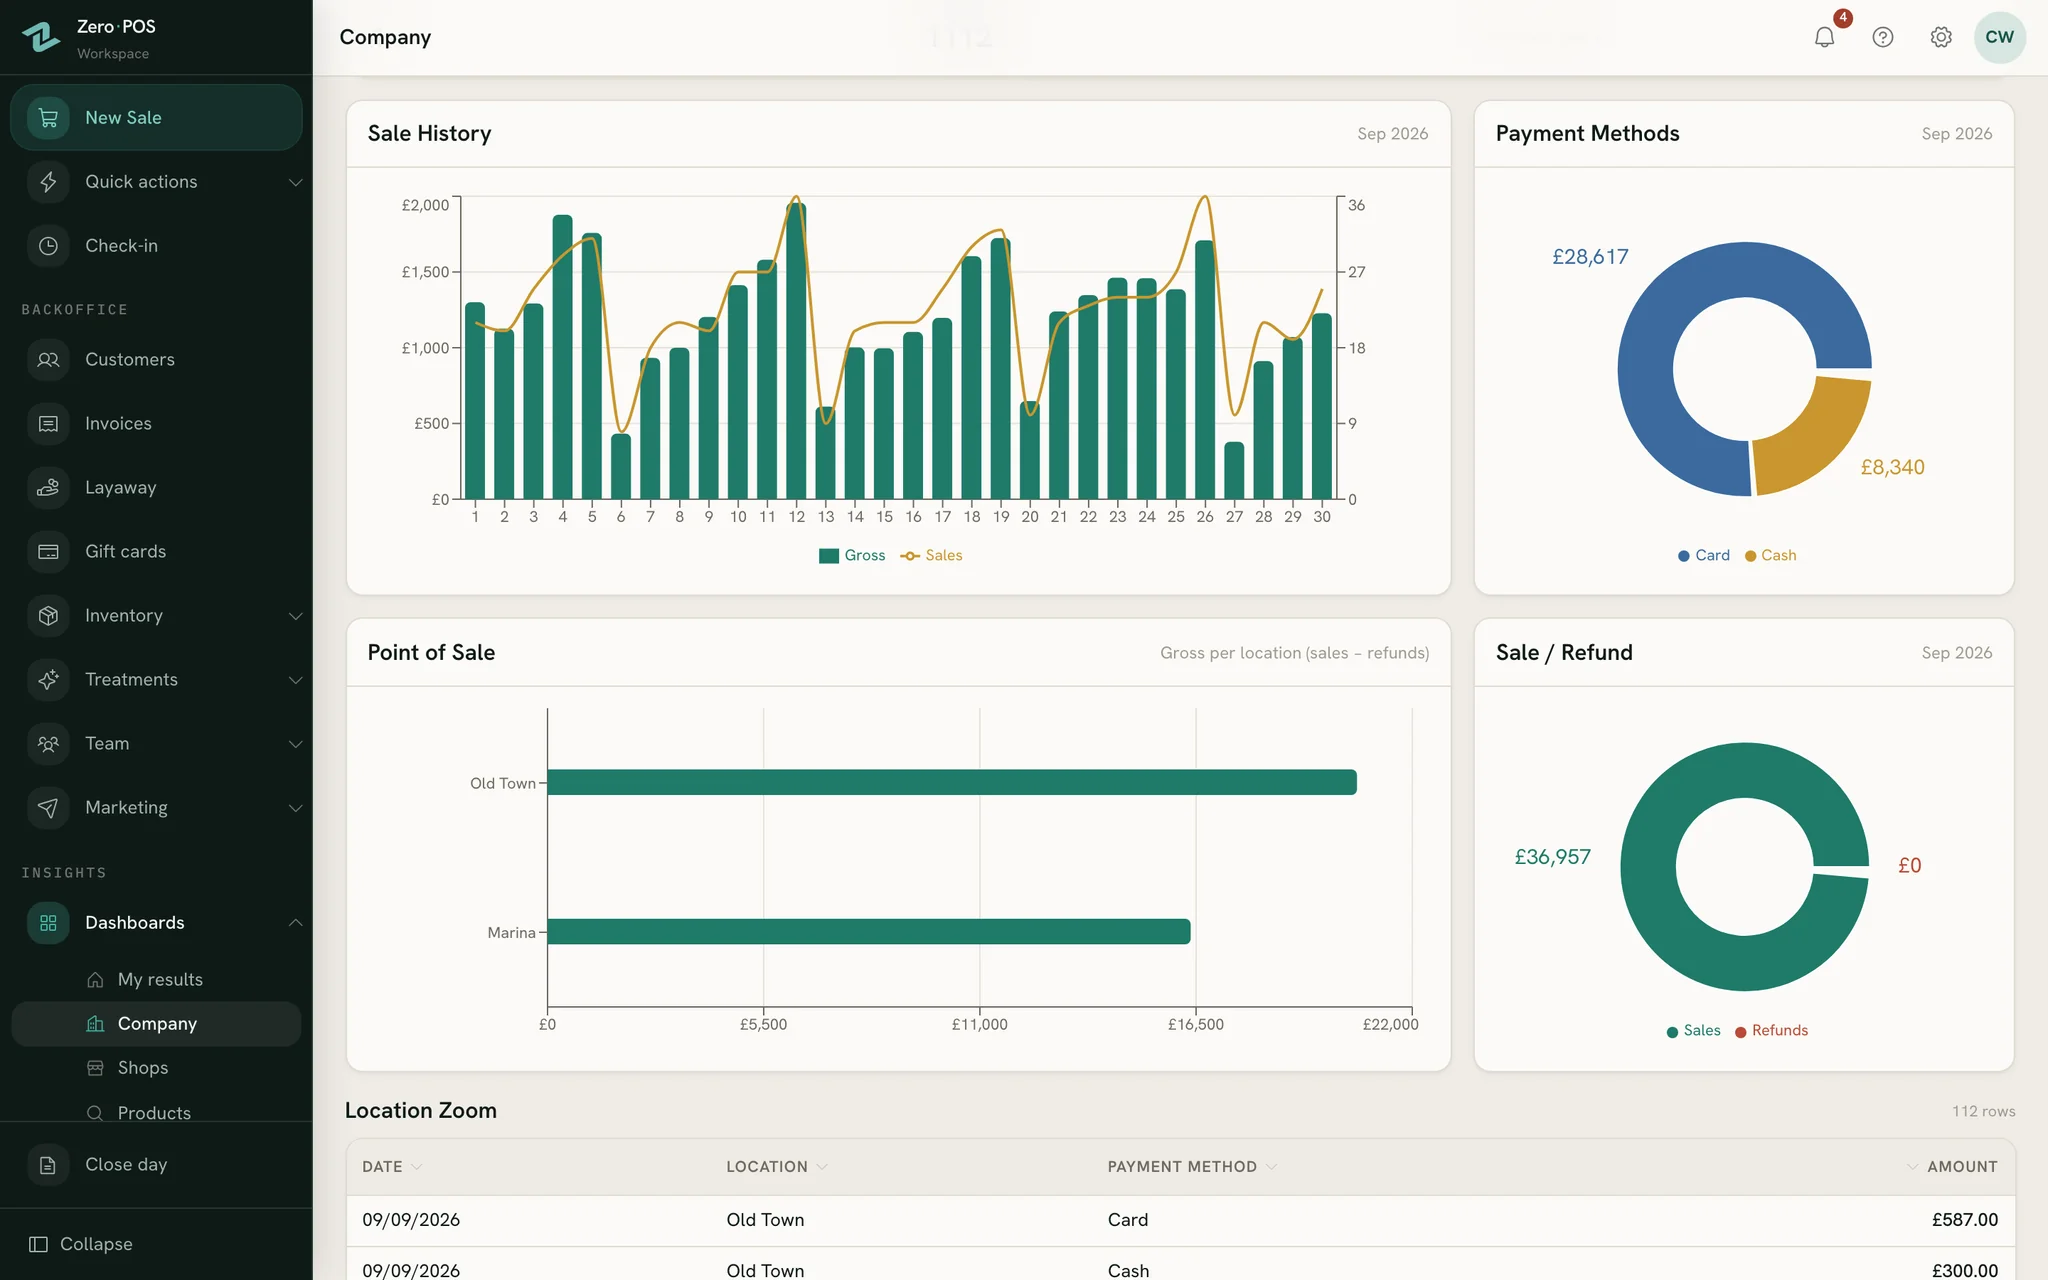Collapse the sidebar
The width and height of the screenshot is (2048, 1280).
81,1244
